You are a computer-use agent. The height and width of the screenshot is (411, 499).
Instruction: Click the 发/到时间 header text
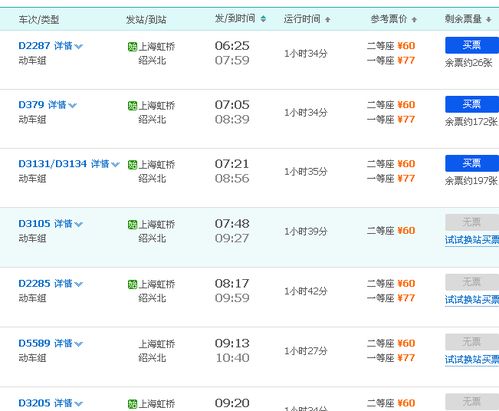235,18
